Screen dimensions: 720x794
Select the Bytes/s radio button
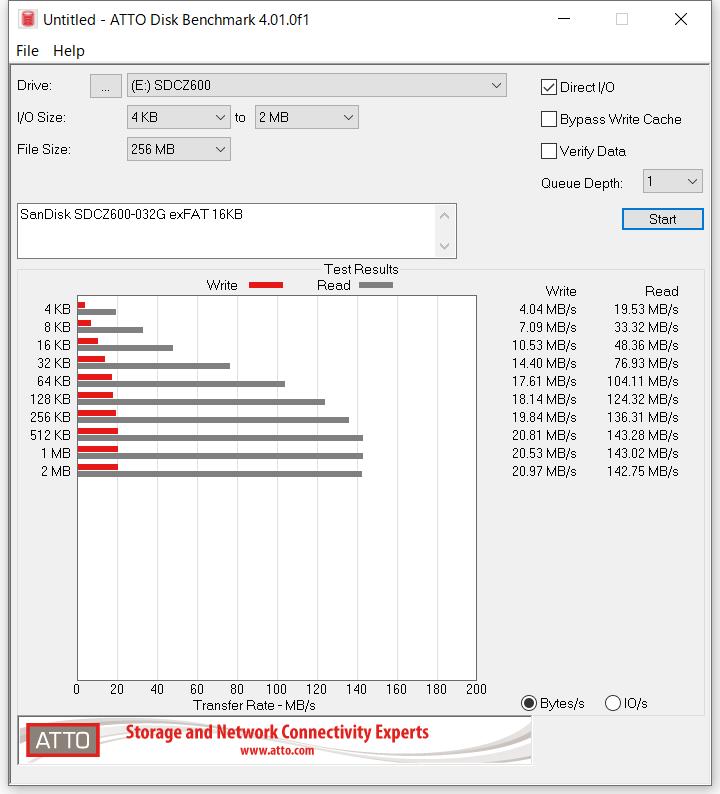coord(529,703)
